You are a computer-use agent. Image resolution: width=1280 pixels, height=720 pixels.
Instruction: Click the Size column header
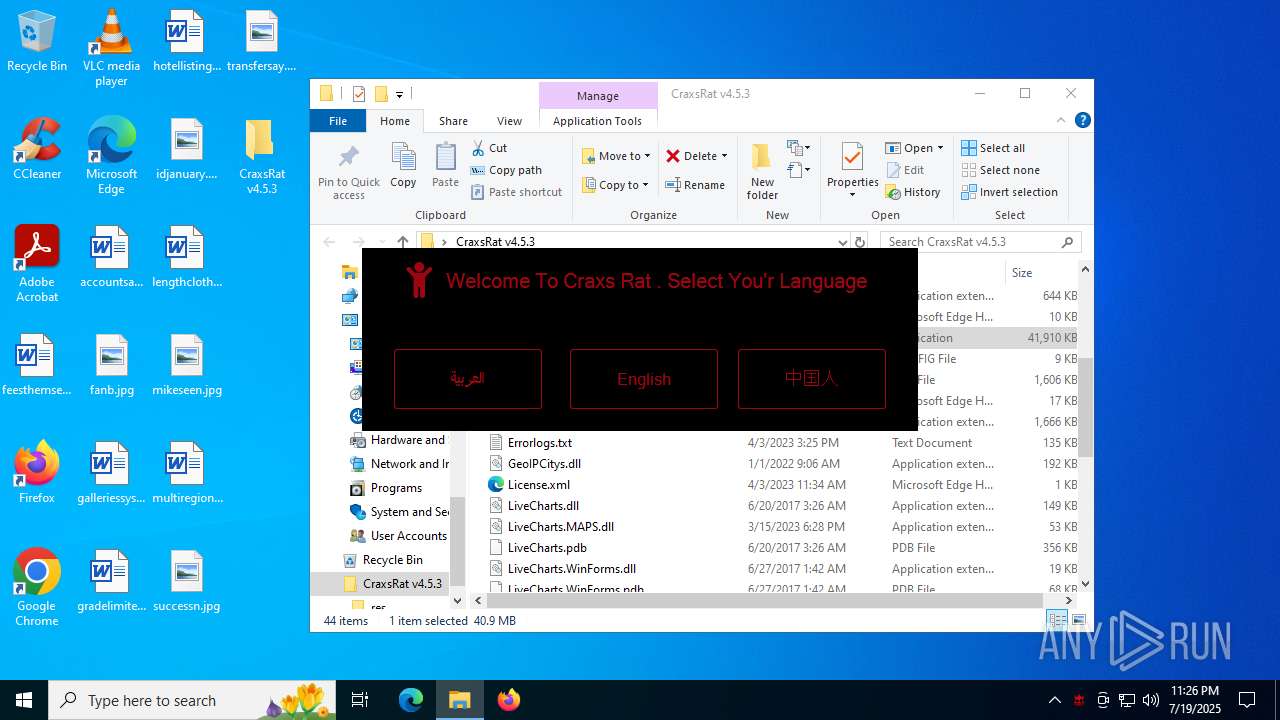point(1022,272)
